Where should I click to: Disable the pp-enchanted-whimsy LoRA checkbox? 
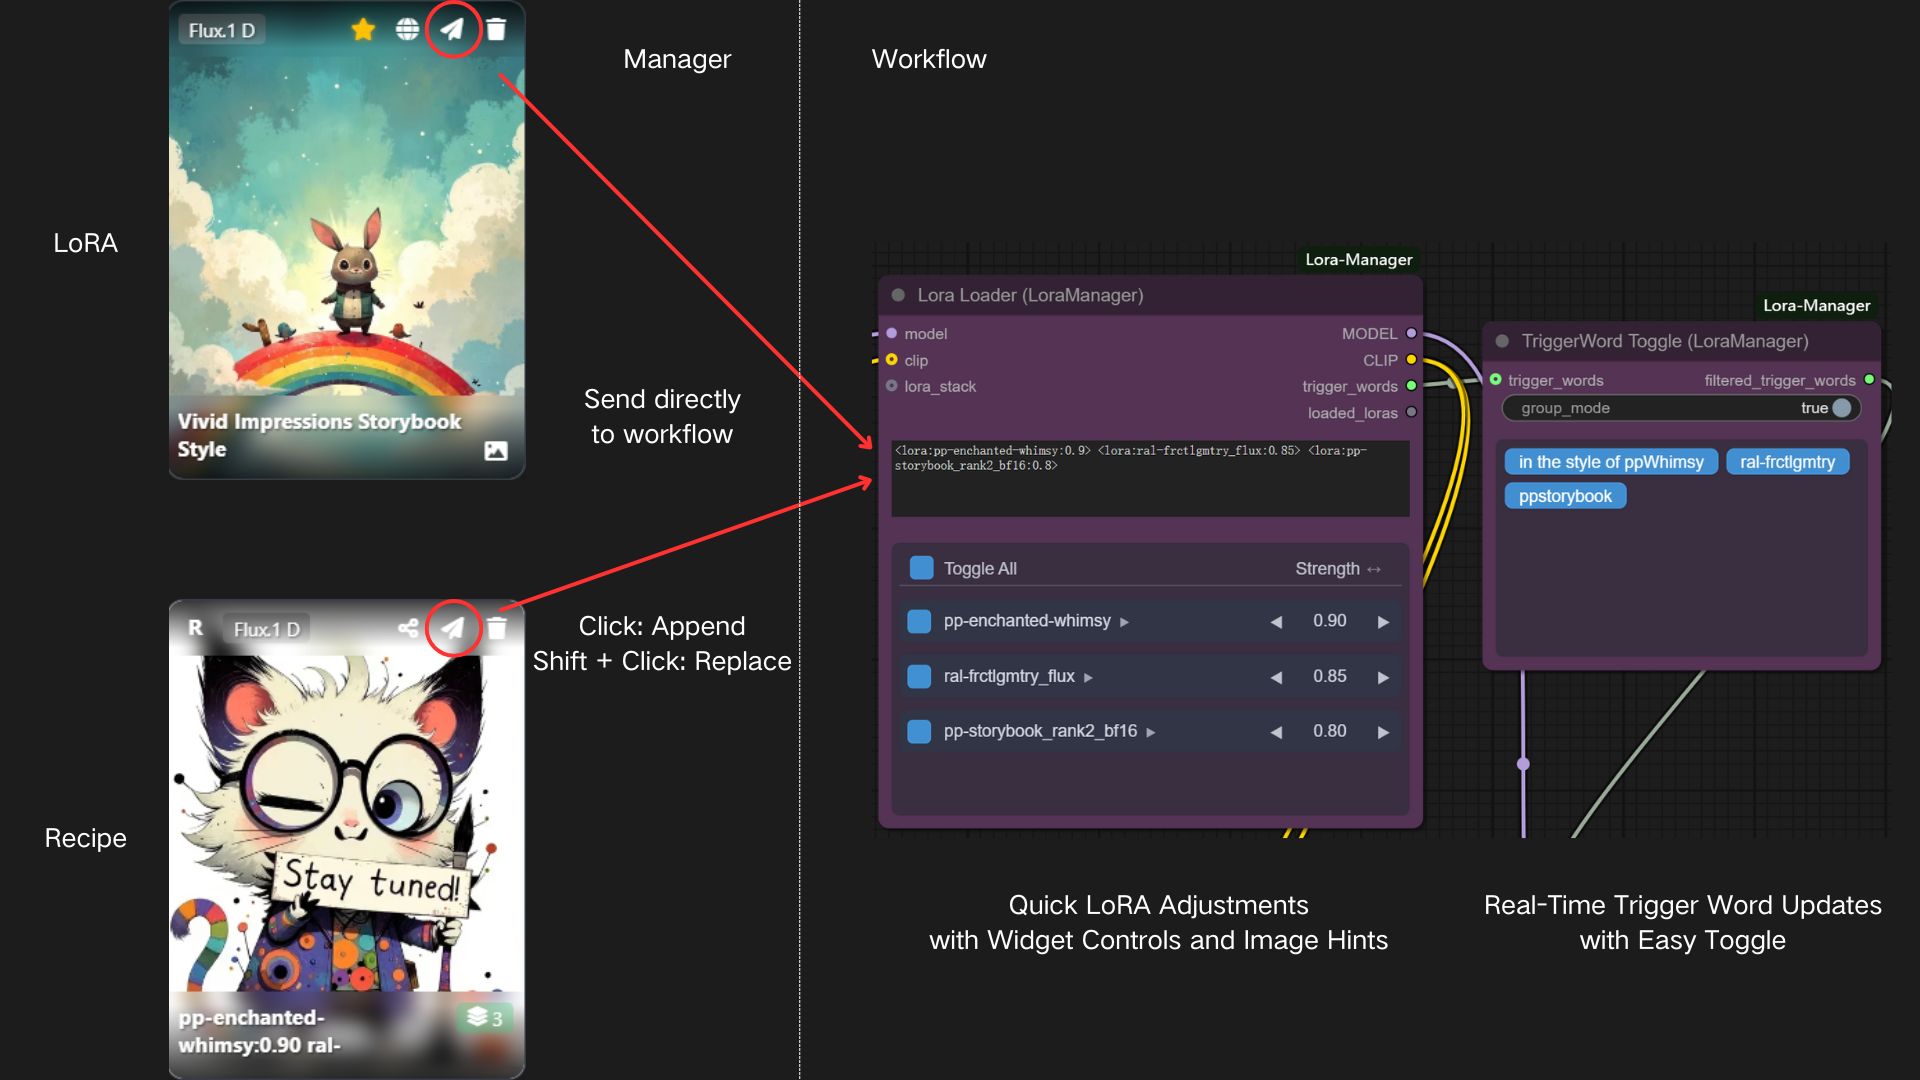click(x=919, y=621)
